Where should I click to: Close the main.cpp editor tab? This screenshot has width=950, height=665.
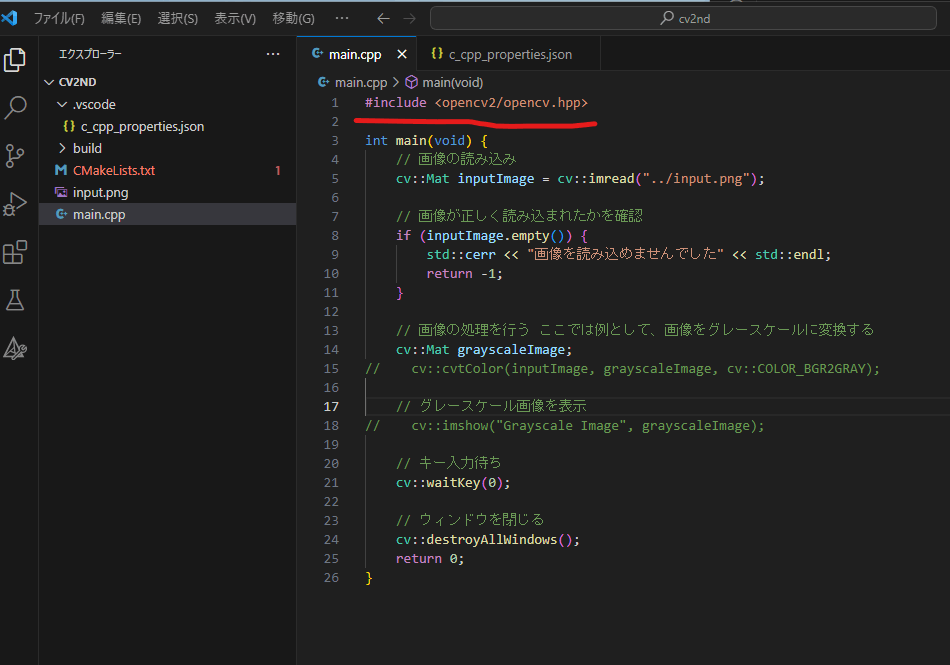pyautogui.click(x=402, y=55)
